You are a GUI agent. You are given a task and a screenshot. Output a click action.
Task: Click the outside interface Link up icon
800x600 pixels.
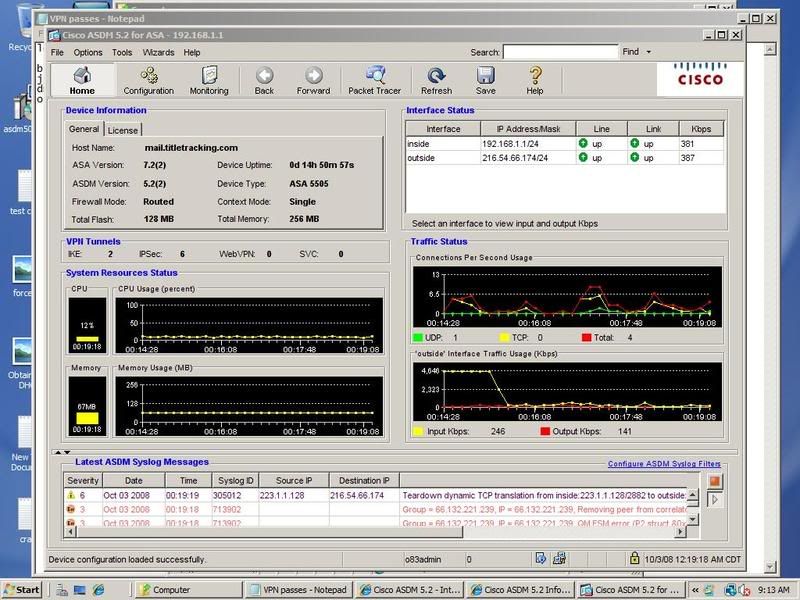(x=634, y=157)
